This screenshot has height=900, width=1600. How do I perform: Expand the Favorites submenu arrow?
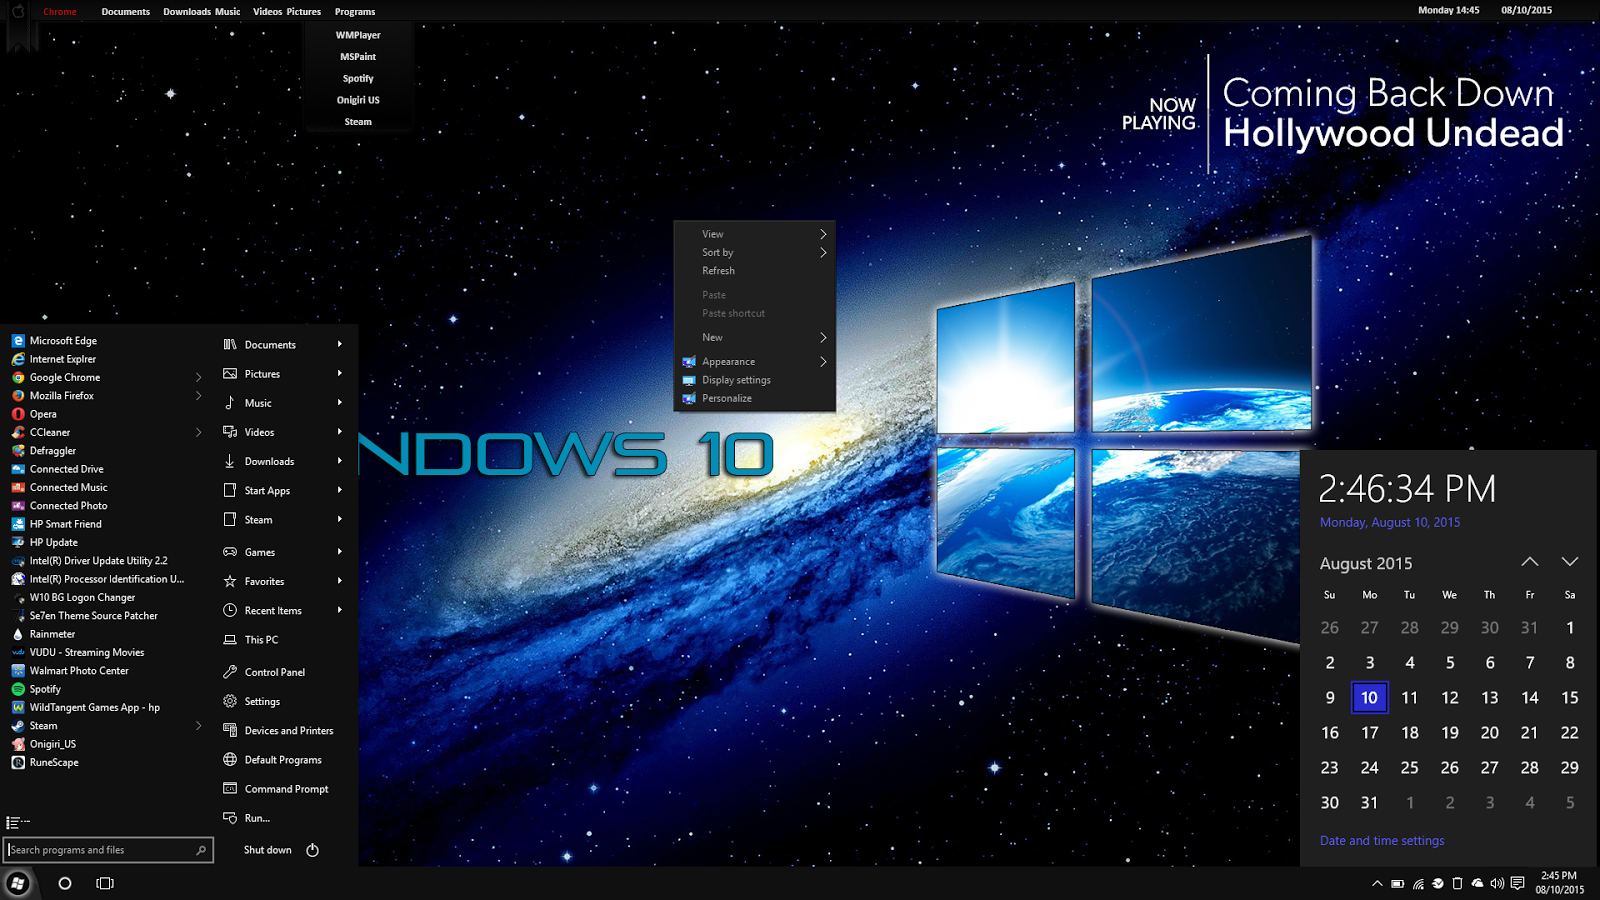tap(340, 581)
